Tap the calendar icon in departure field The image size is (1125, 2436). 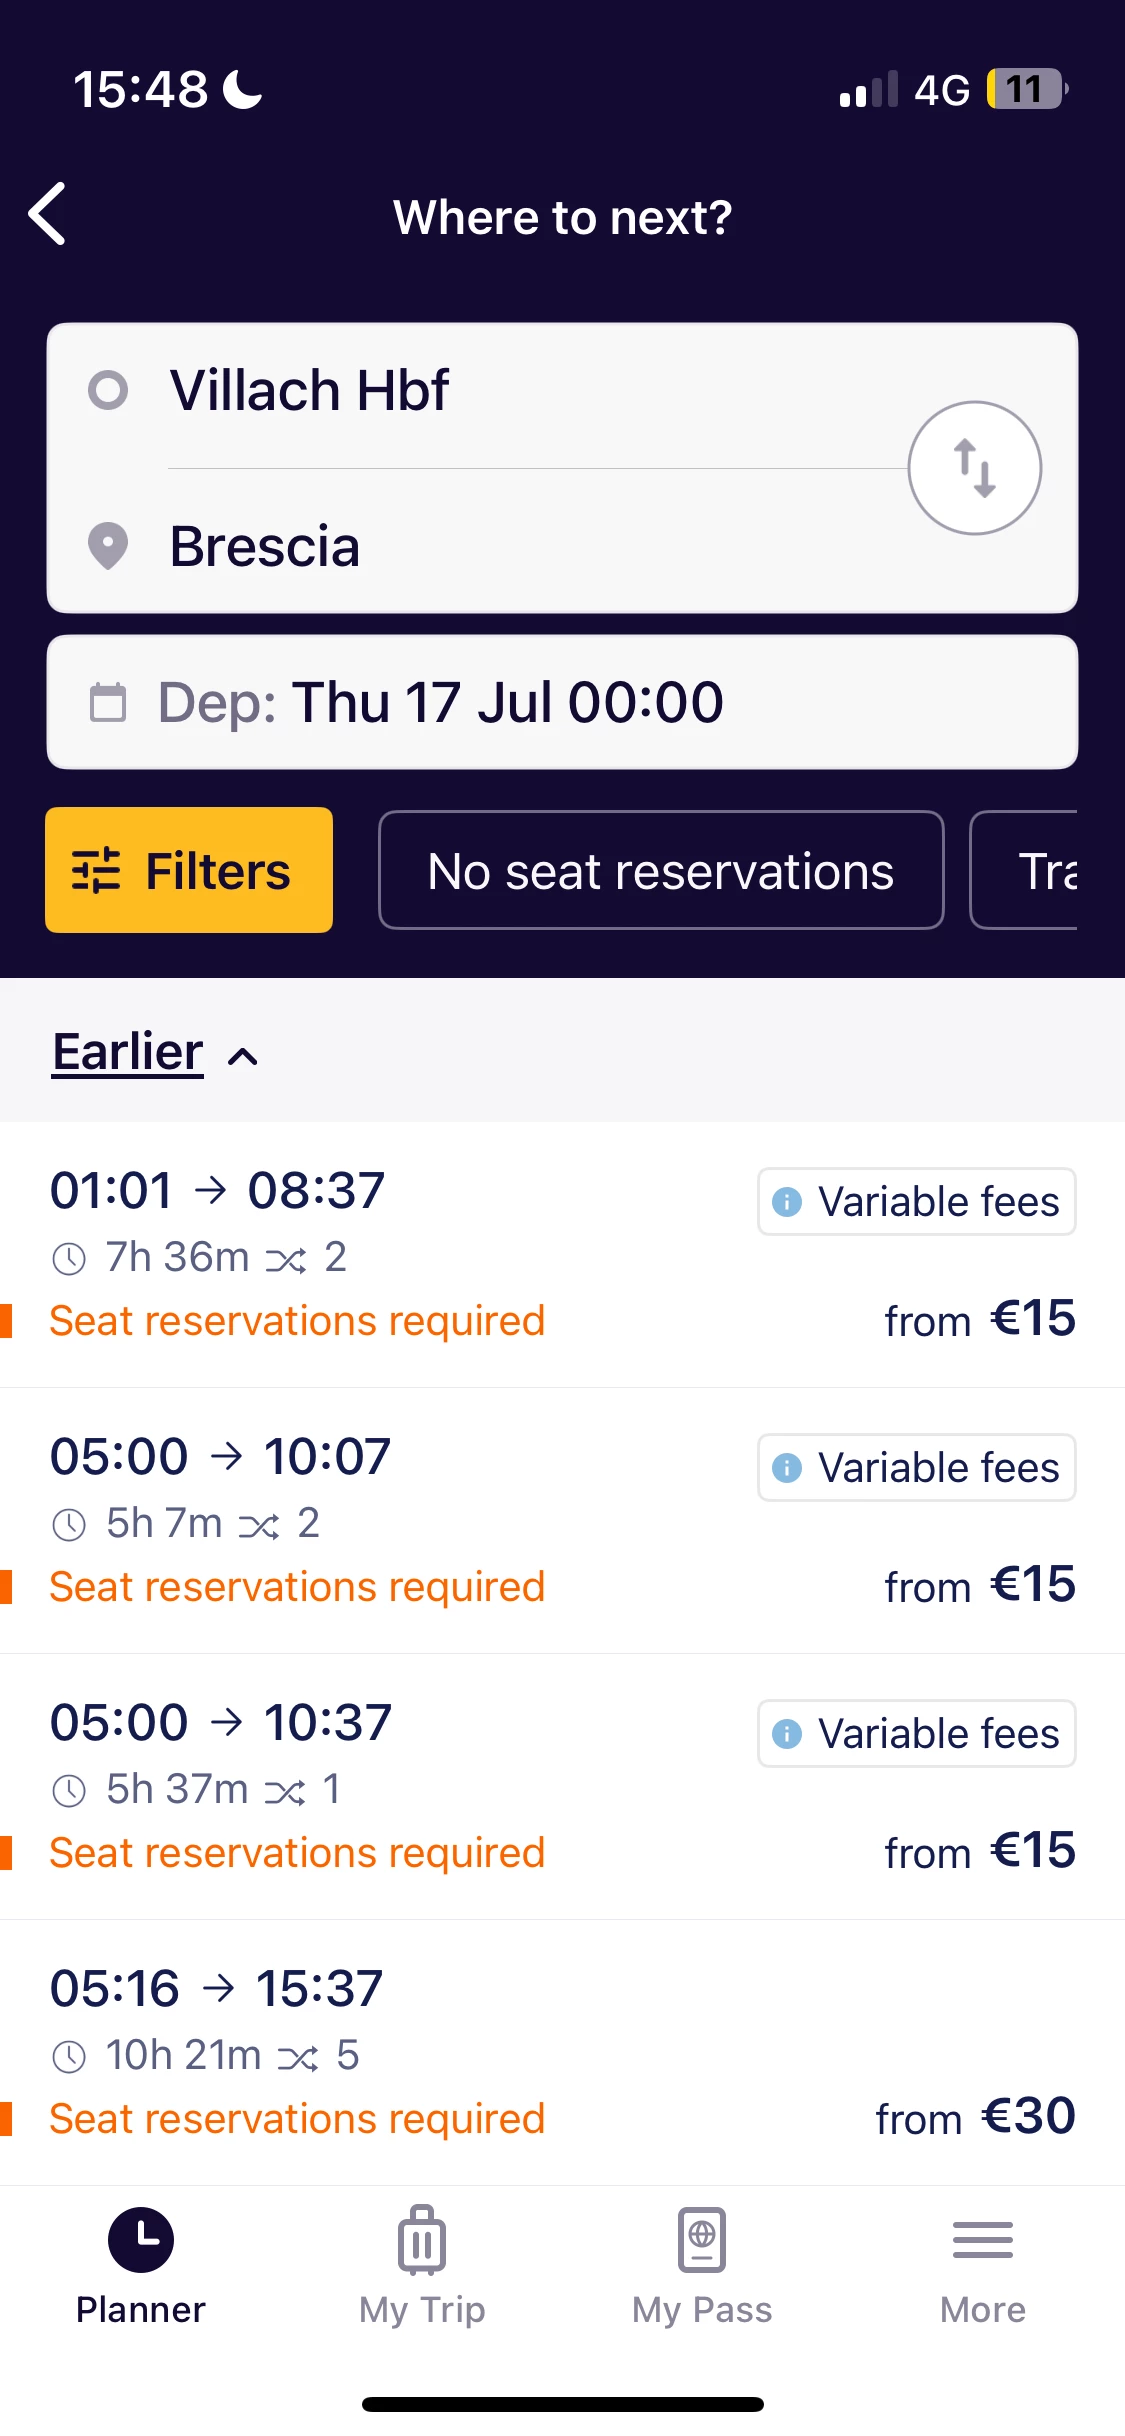click(x=108, y=702)
